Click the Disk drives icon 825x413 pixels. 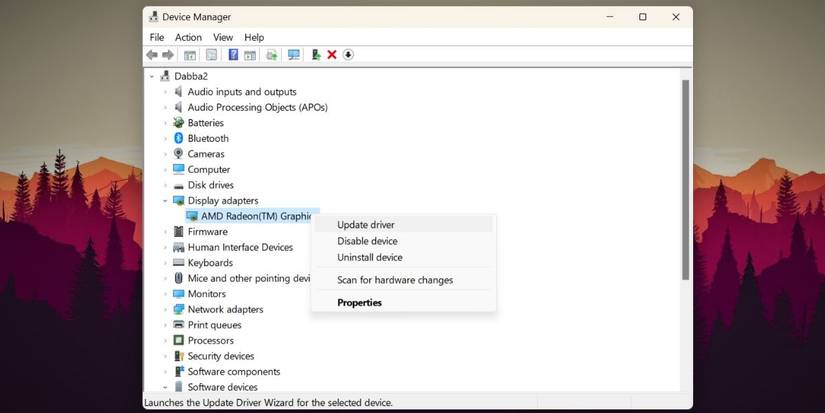[x=179, y=185]
